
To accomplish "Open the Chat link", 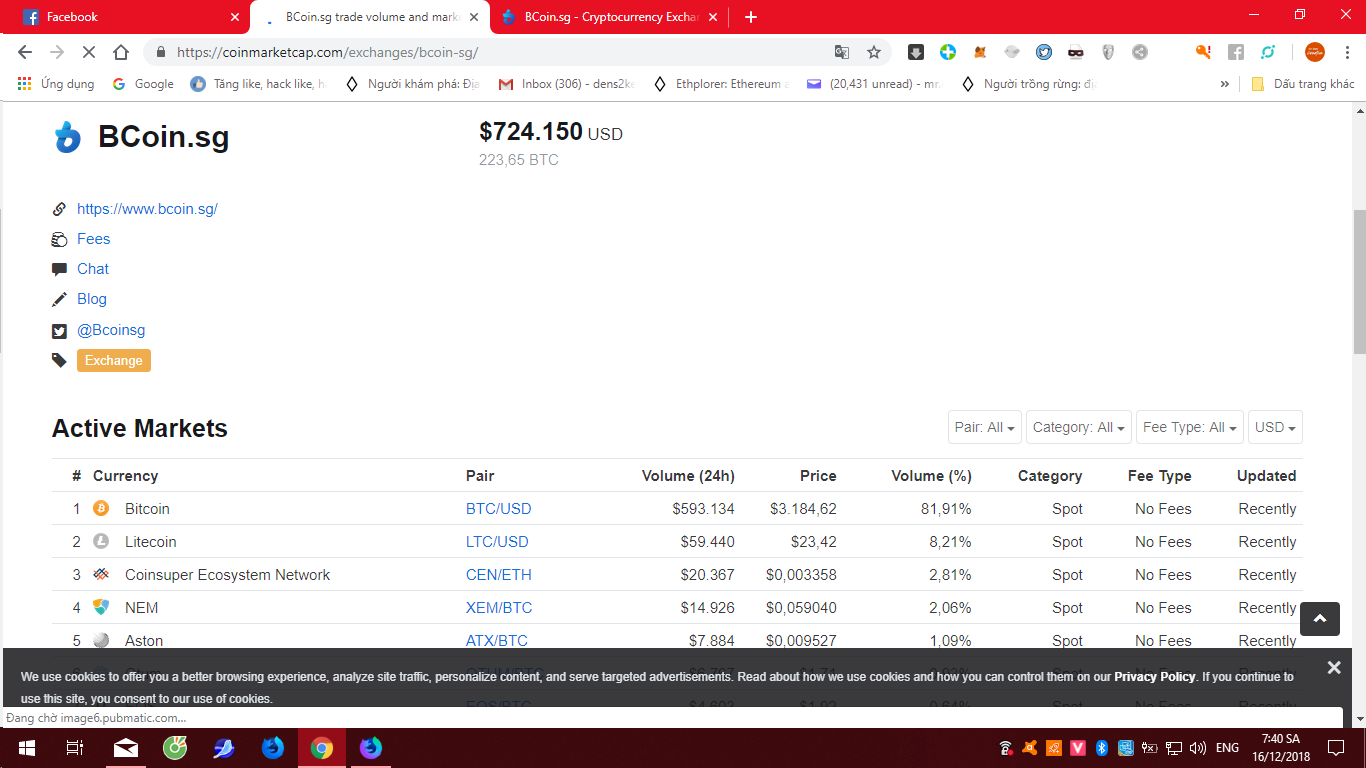I will coord(93,269).
